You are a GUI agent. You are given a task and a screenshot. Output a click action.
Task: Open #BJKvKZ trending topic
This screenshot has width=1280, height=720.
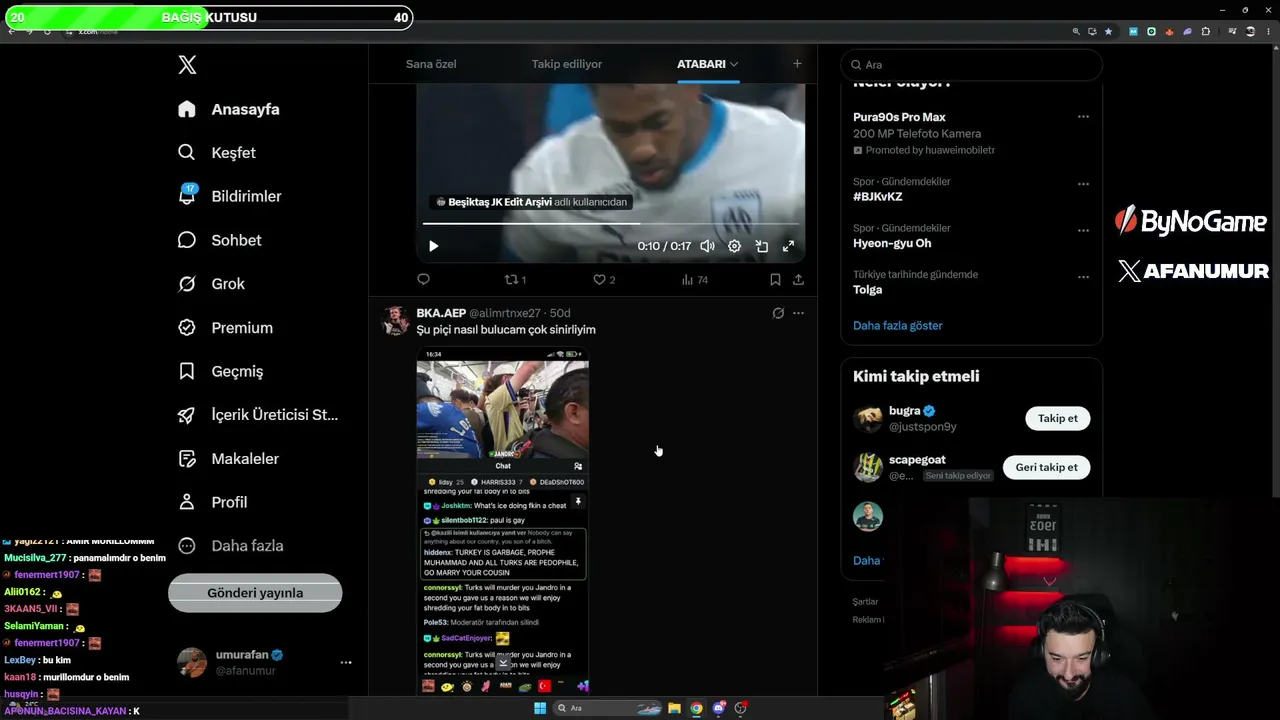[878, 197]
